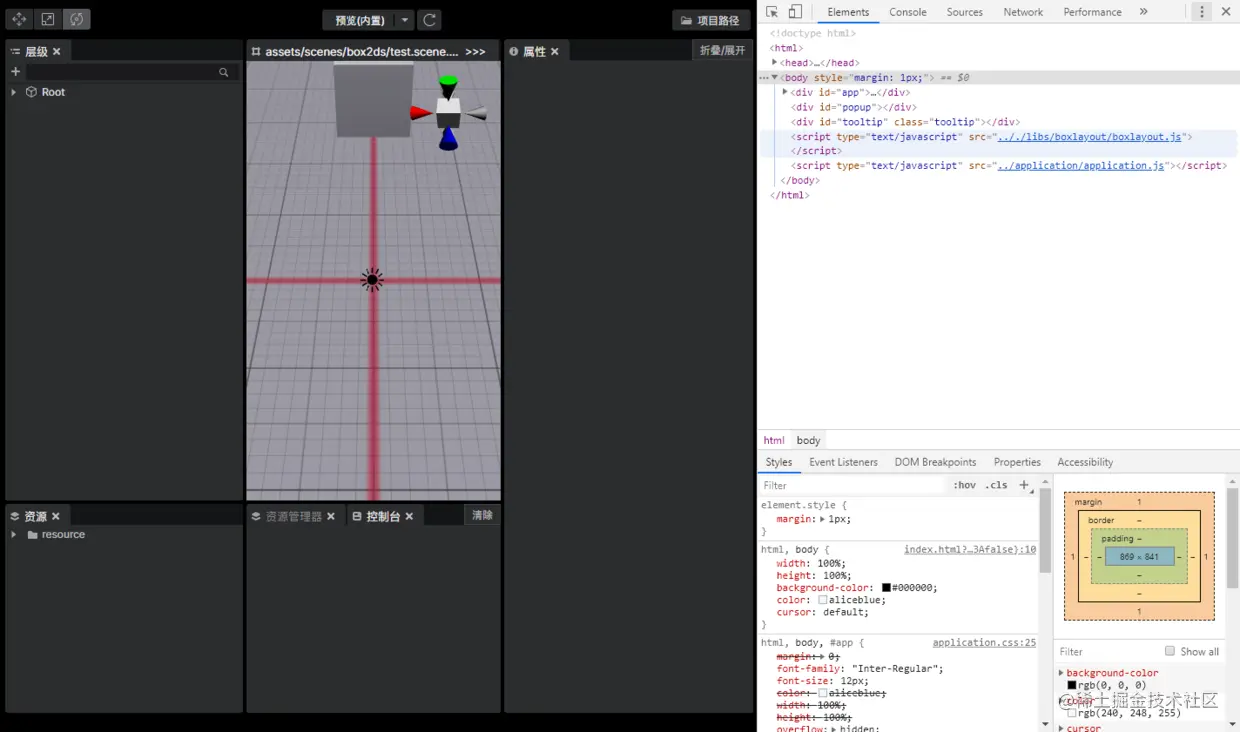Show more DevTools tabs chevron

coord(1143,12)
